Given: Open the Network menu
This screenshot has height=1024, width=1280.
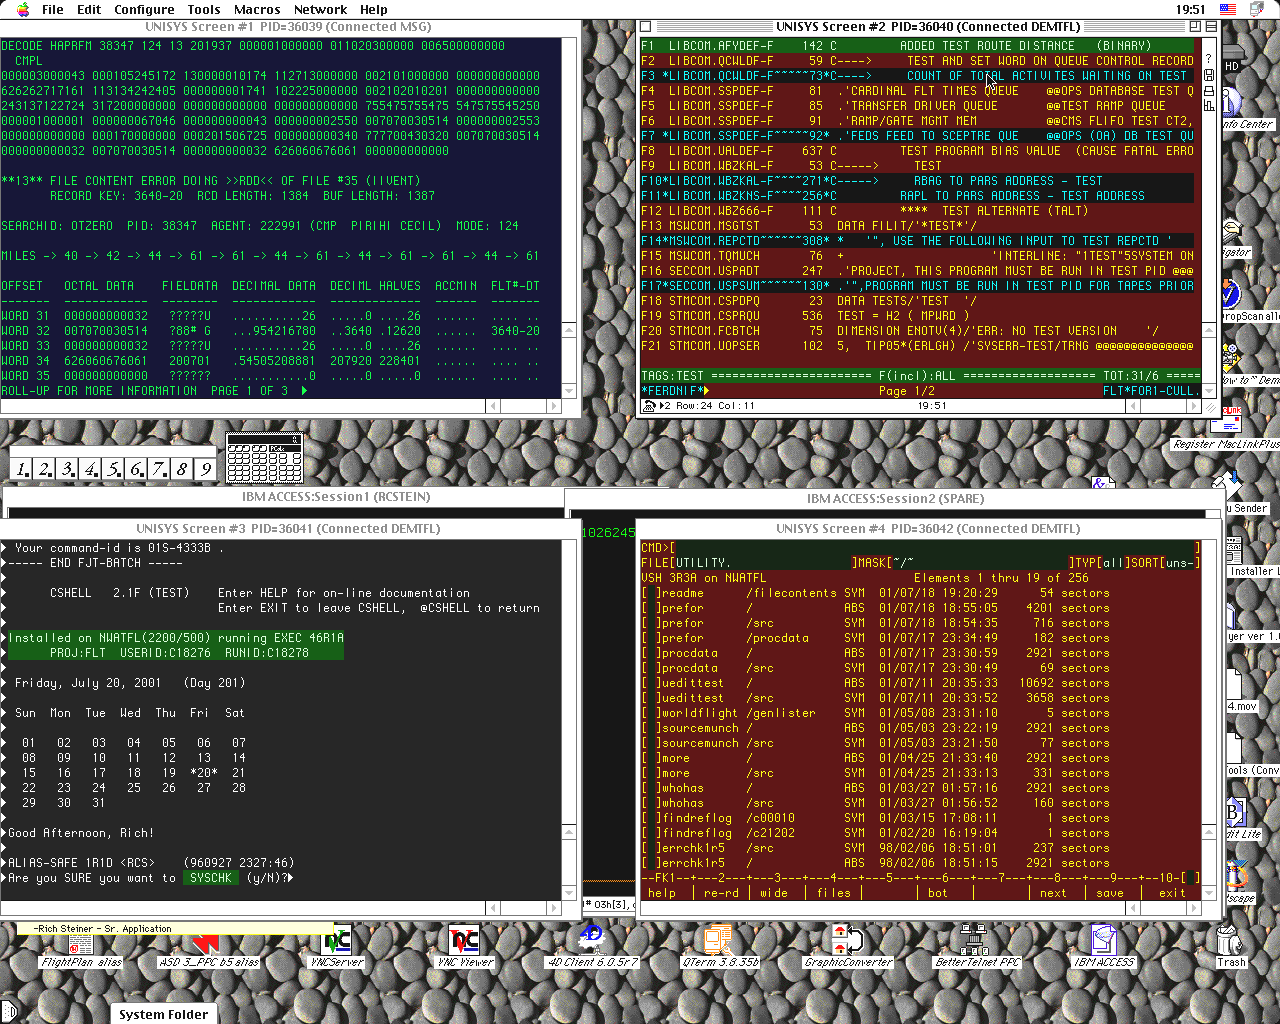Looking at the screenshot, I should coord(320,9).
